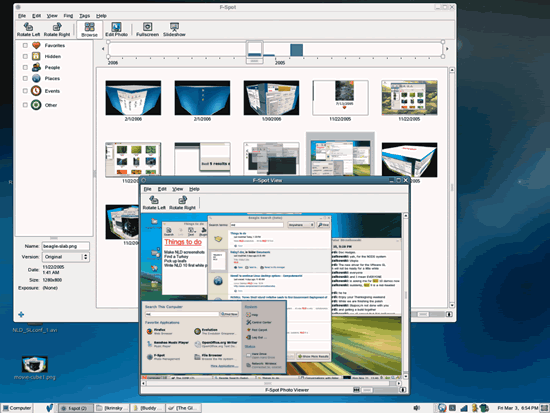This screenshot has width=550, height=413.
Task: Switch to Fullscreen view
Action: [147, 29]
